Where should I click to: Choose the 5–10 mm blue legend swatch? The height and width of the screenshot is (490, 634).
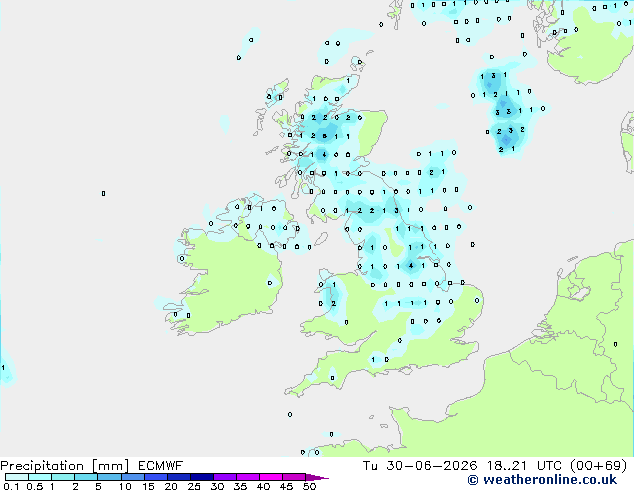[x=109, y=477]
